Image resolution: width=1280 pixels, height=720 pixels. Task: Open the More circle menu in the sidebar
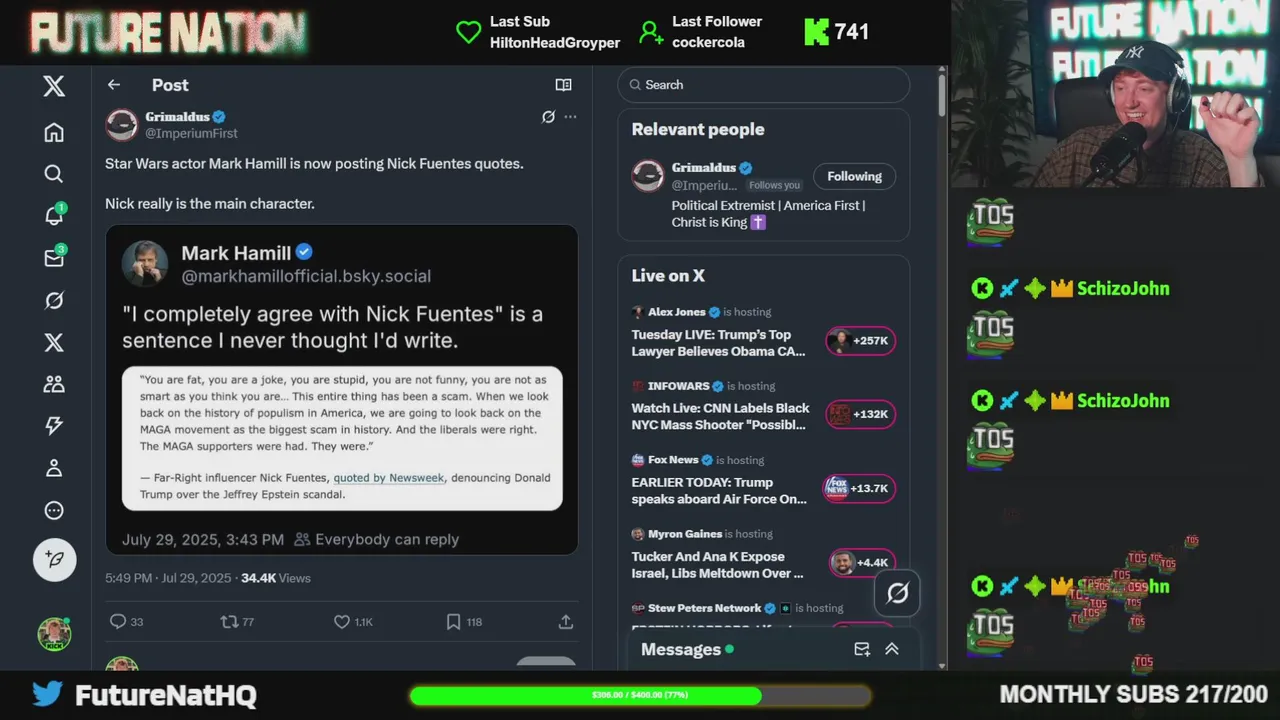coord(54,510)
